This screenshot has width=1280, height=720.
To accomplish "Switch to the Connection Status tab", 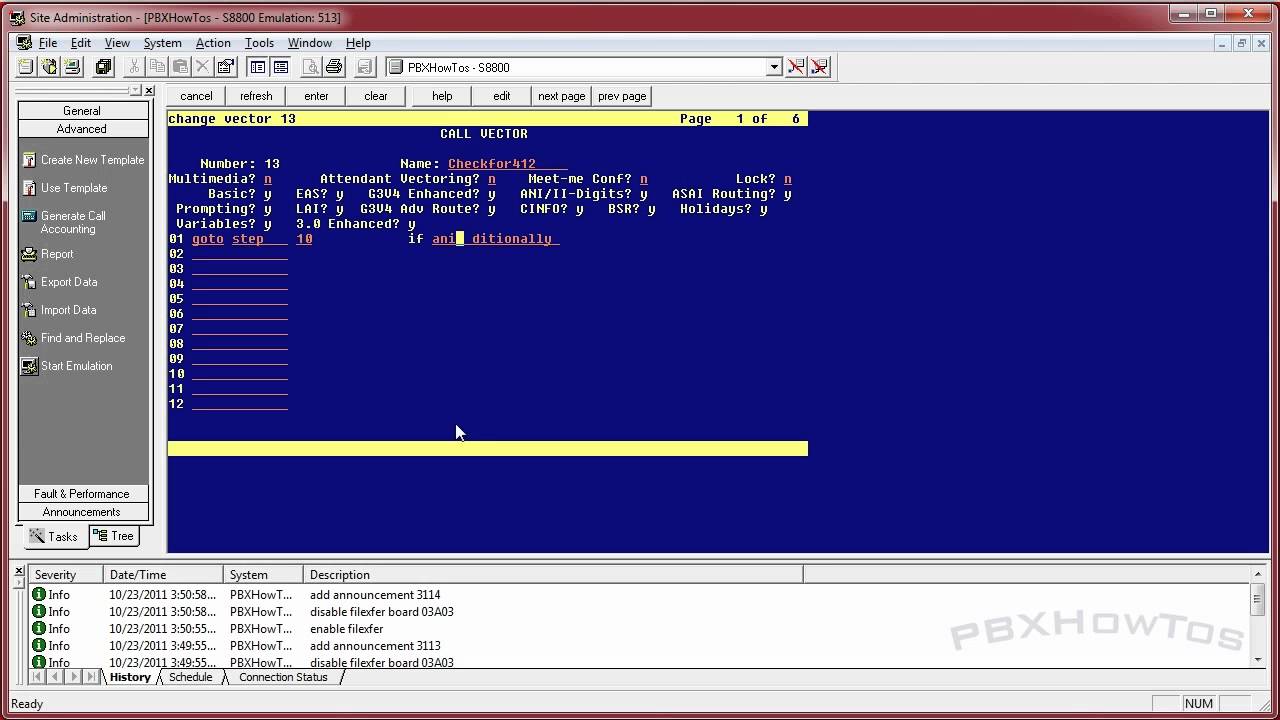I will (x=283, y=677).
